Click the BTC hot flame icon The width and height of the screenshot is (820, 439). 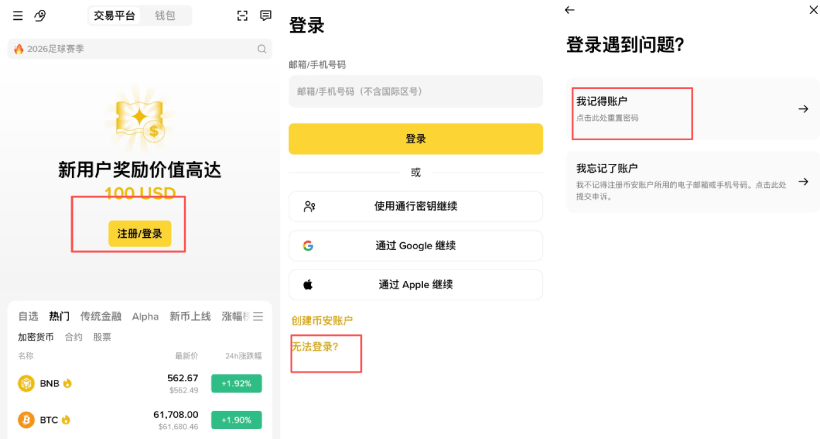click(66, 420)
